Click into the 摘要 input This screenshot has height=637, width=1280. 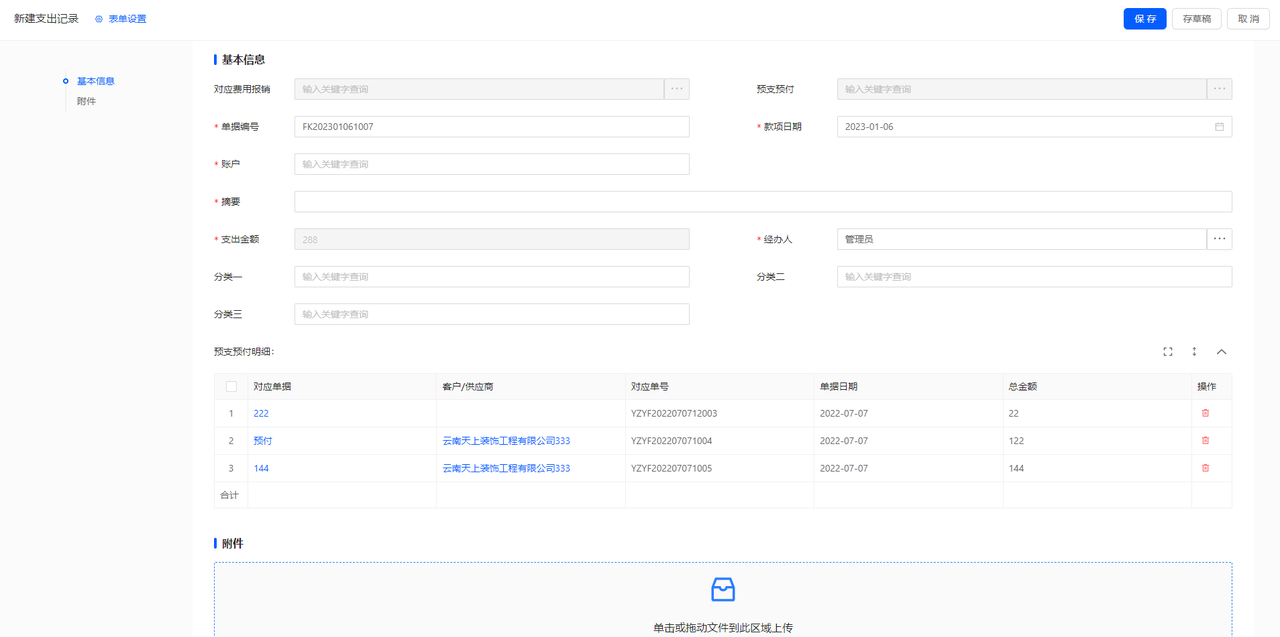(763, 202)
